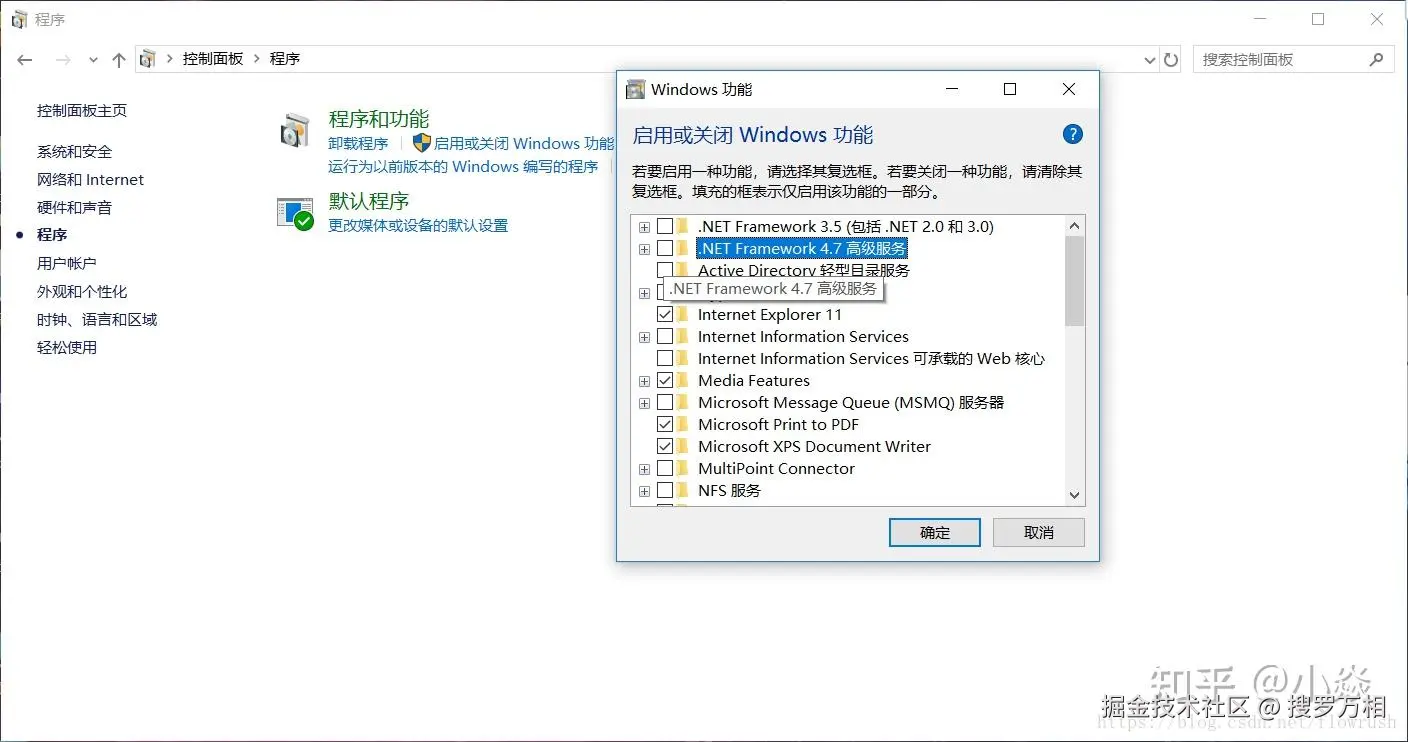Uncheck the Microsoft Print to PDF checkbox
Viewport: 1408px width, 742px height.
coord(665,424)
